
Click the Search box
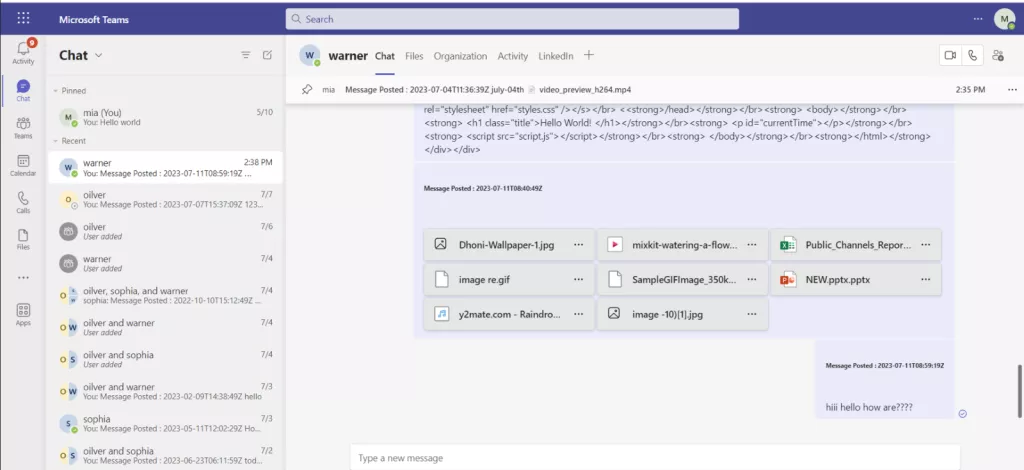[512, 19]
